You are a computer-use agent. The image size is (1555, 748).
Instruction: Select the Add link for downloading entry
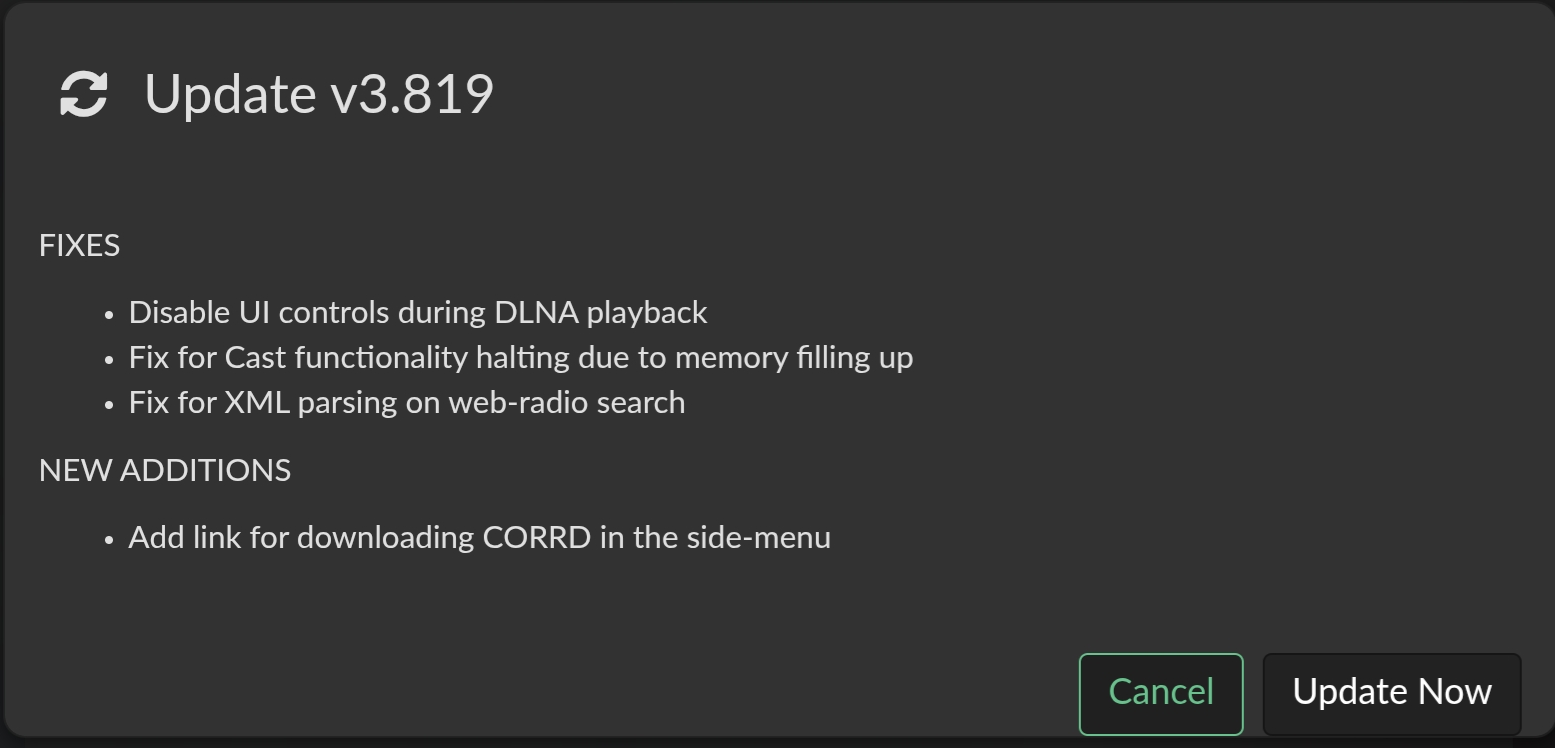click(480, 538)
